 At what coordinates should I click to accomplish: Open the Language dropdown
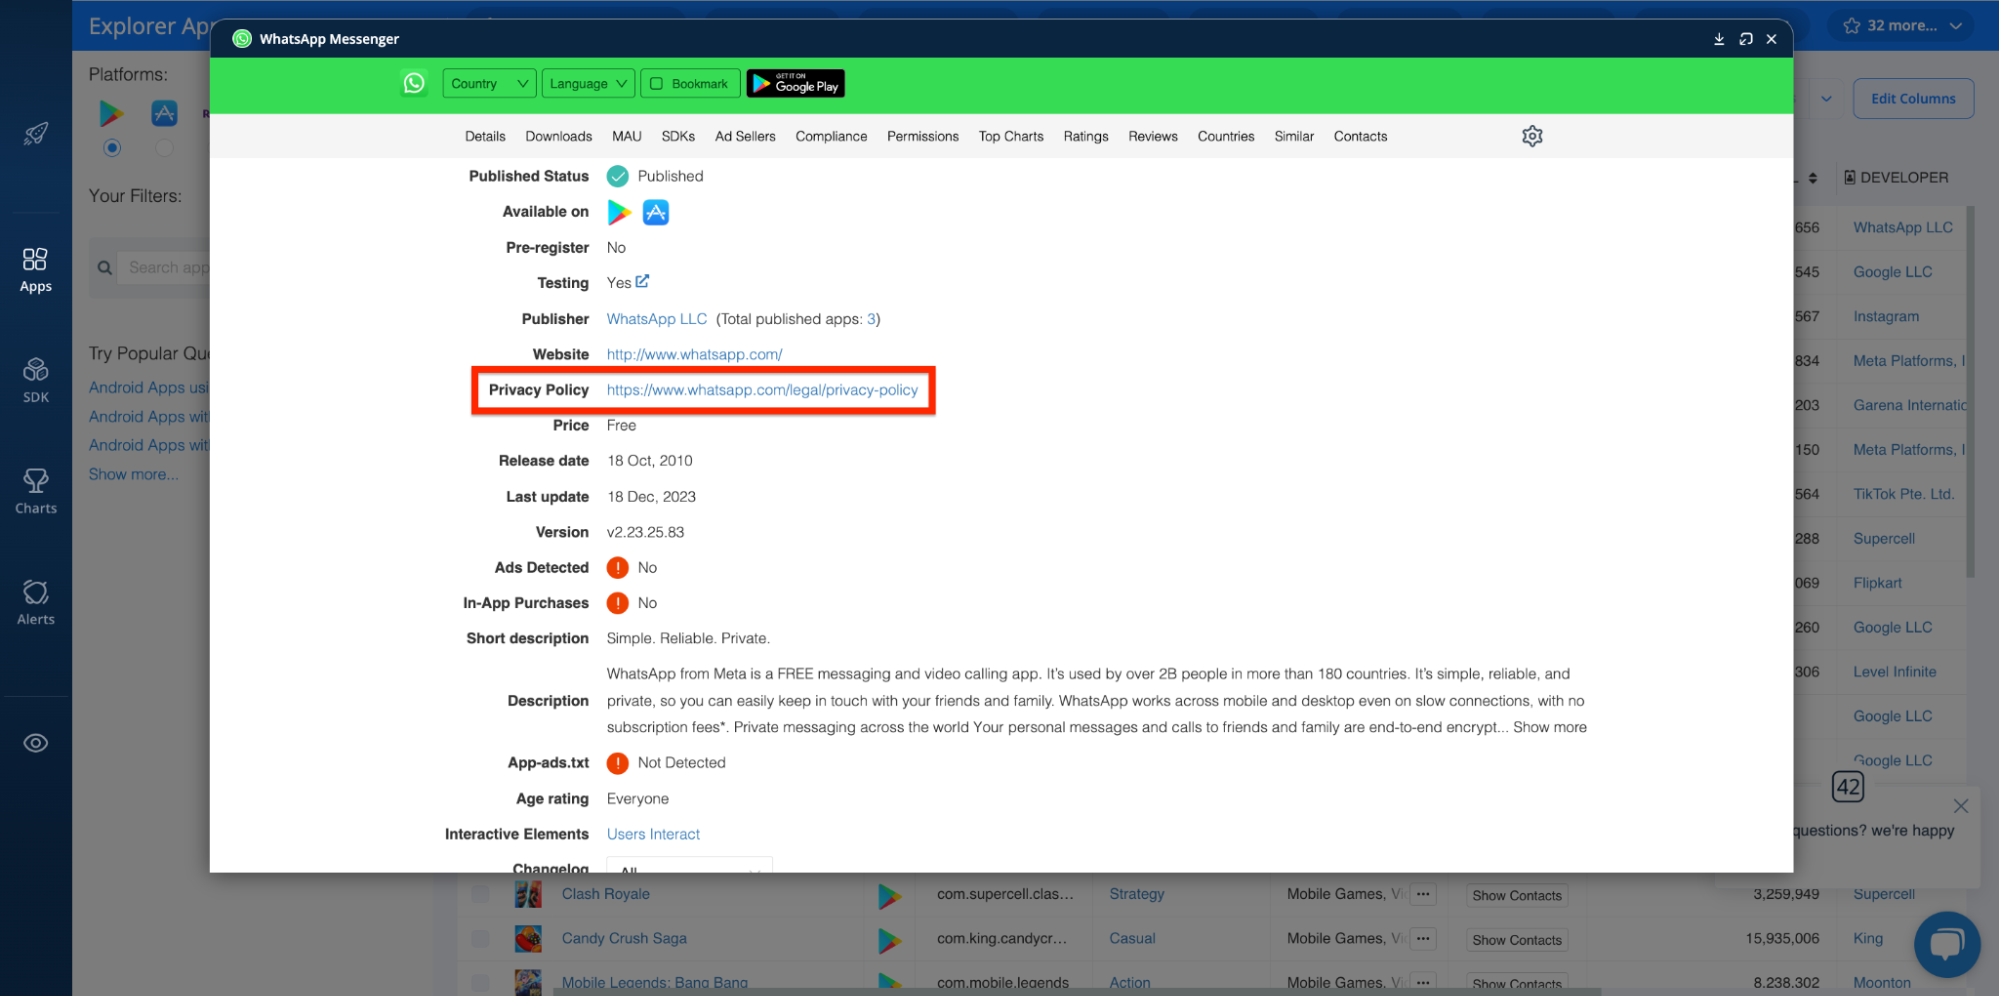tap(588, 84)
